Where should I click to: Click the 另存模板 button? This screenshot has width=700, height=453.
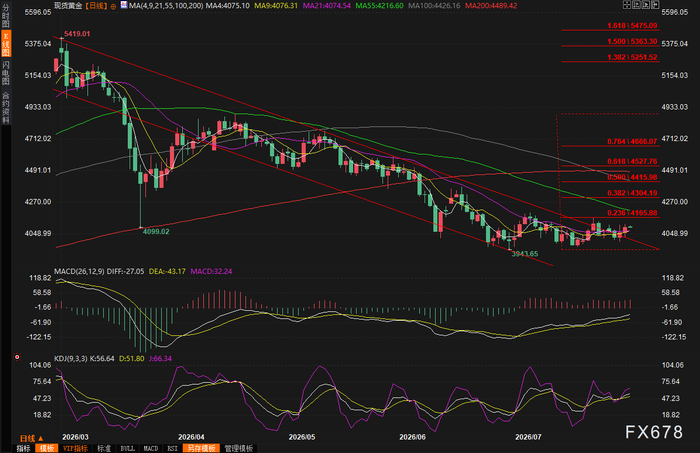[x=201, y=448]
